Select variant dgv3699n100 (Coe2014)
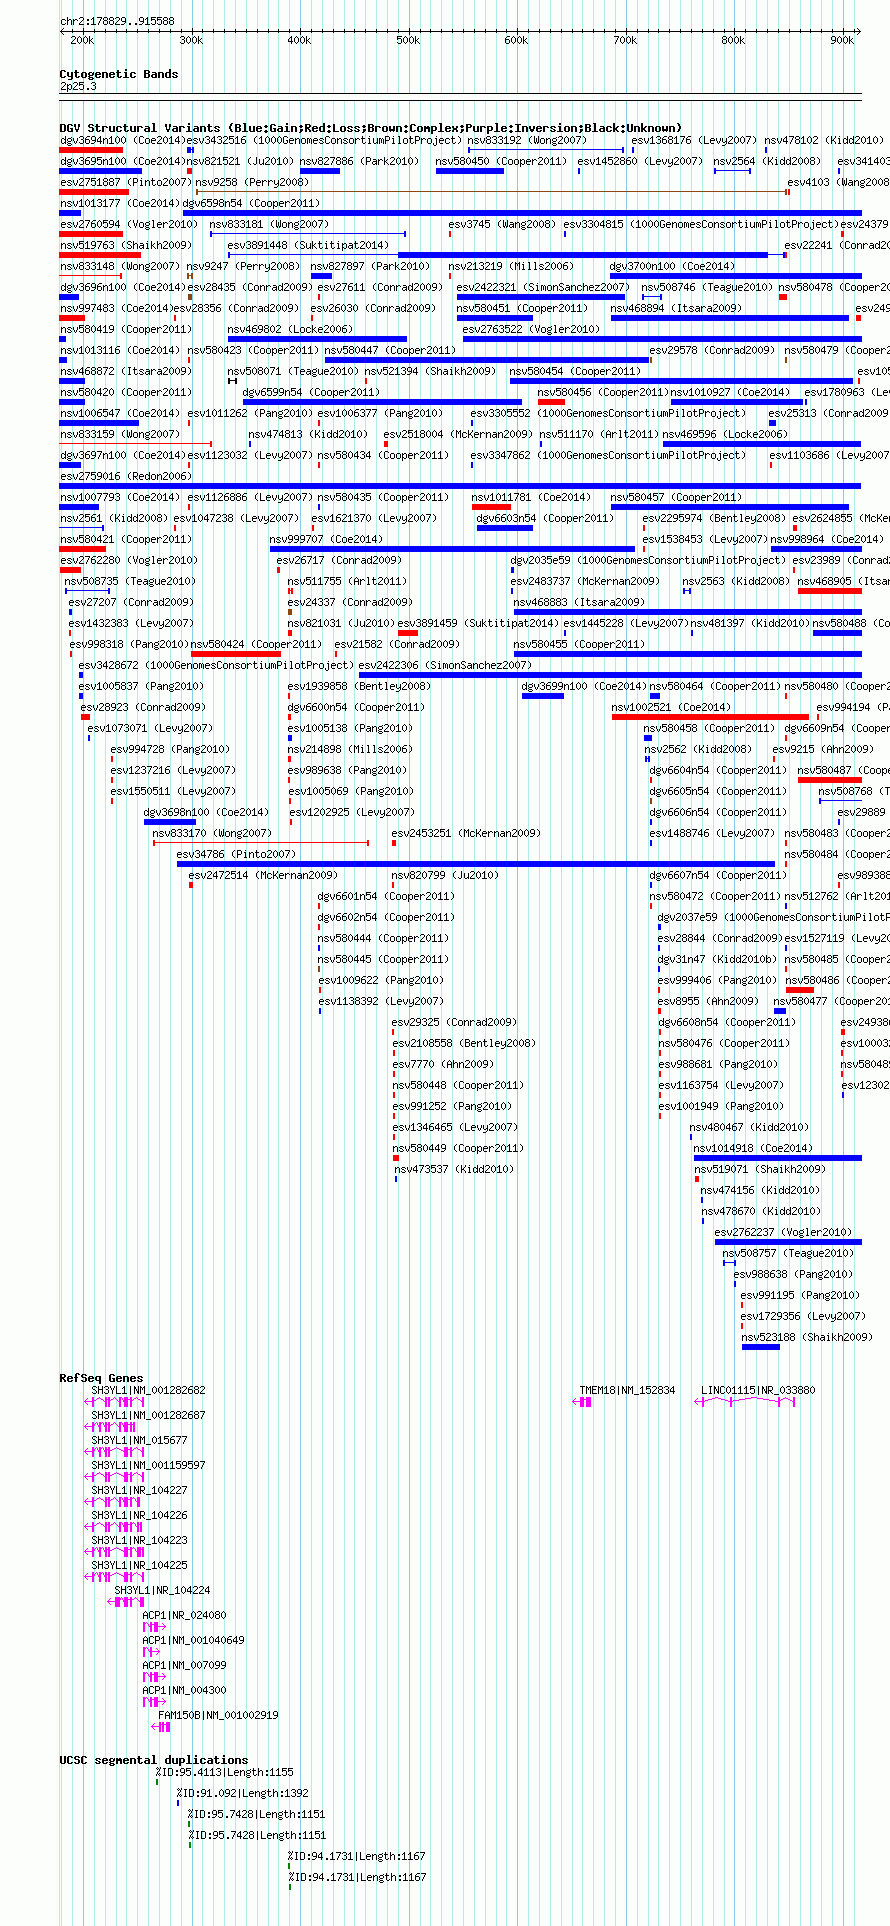This screenshot has width=890, height=1926. tap(584, 687)
